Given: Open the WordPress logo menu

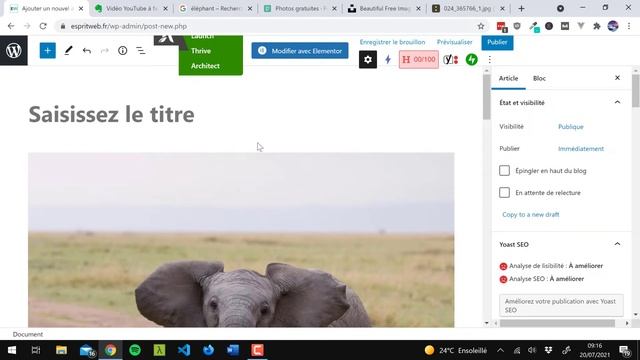Looking at the screenshot, I should click(x=14, y=51).
